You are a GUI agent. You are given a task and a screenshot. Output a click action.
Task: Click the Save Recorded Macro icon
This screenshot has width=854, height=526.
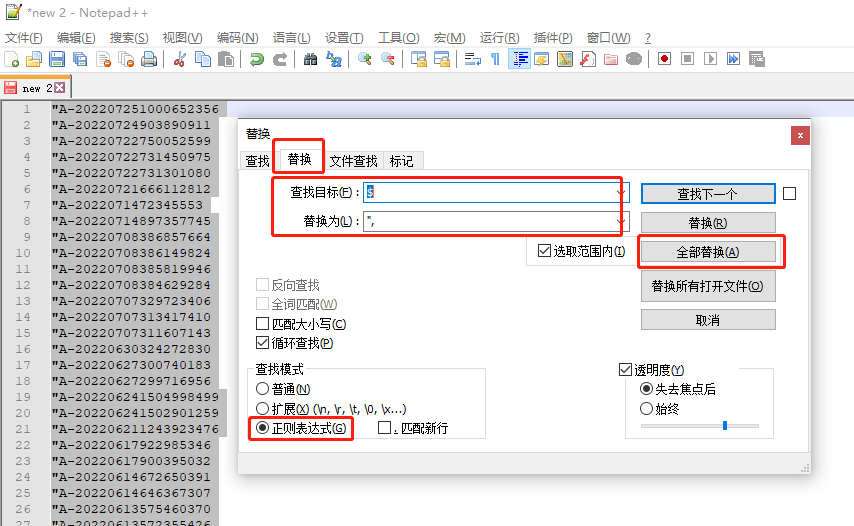[x=757, y=59]
